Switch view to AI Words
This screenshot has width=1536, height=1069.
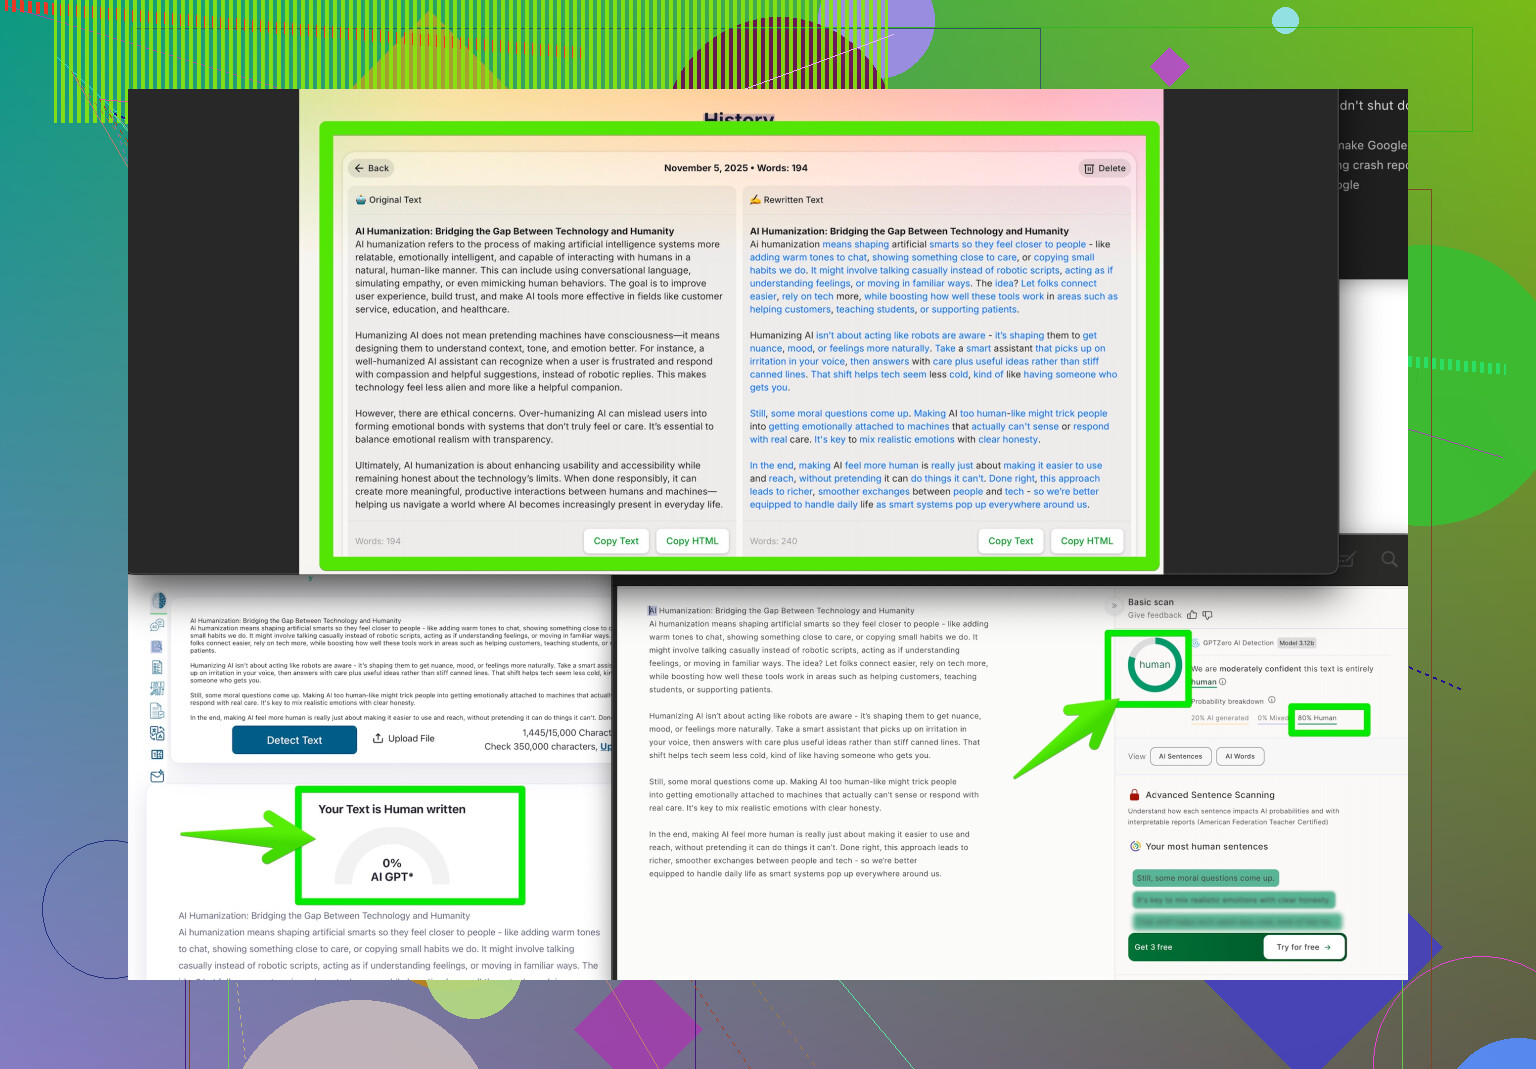(x=1240, y=756)
